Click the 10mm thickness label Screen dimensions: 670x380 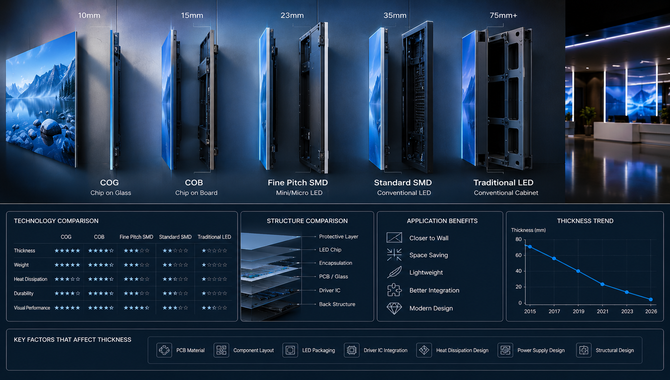click(x=89, y=15)
